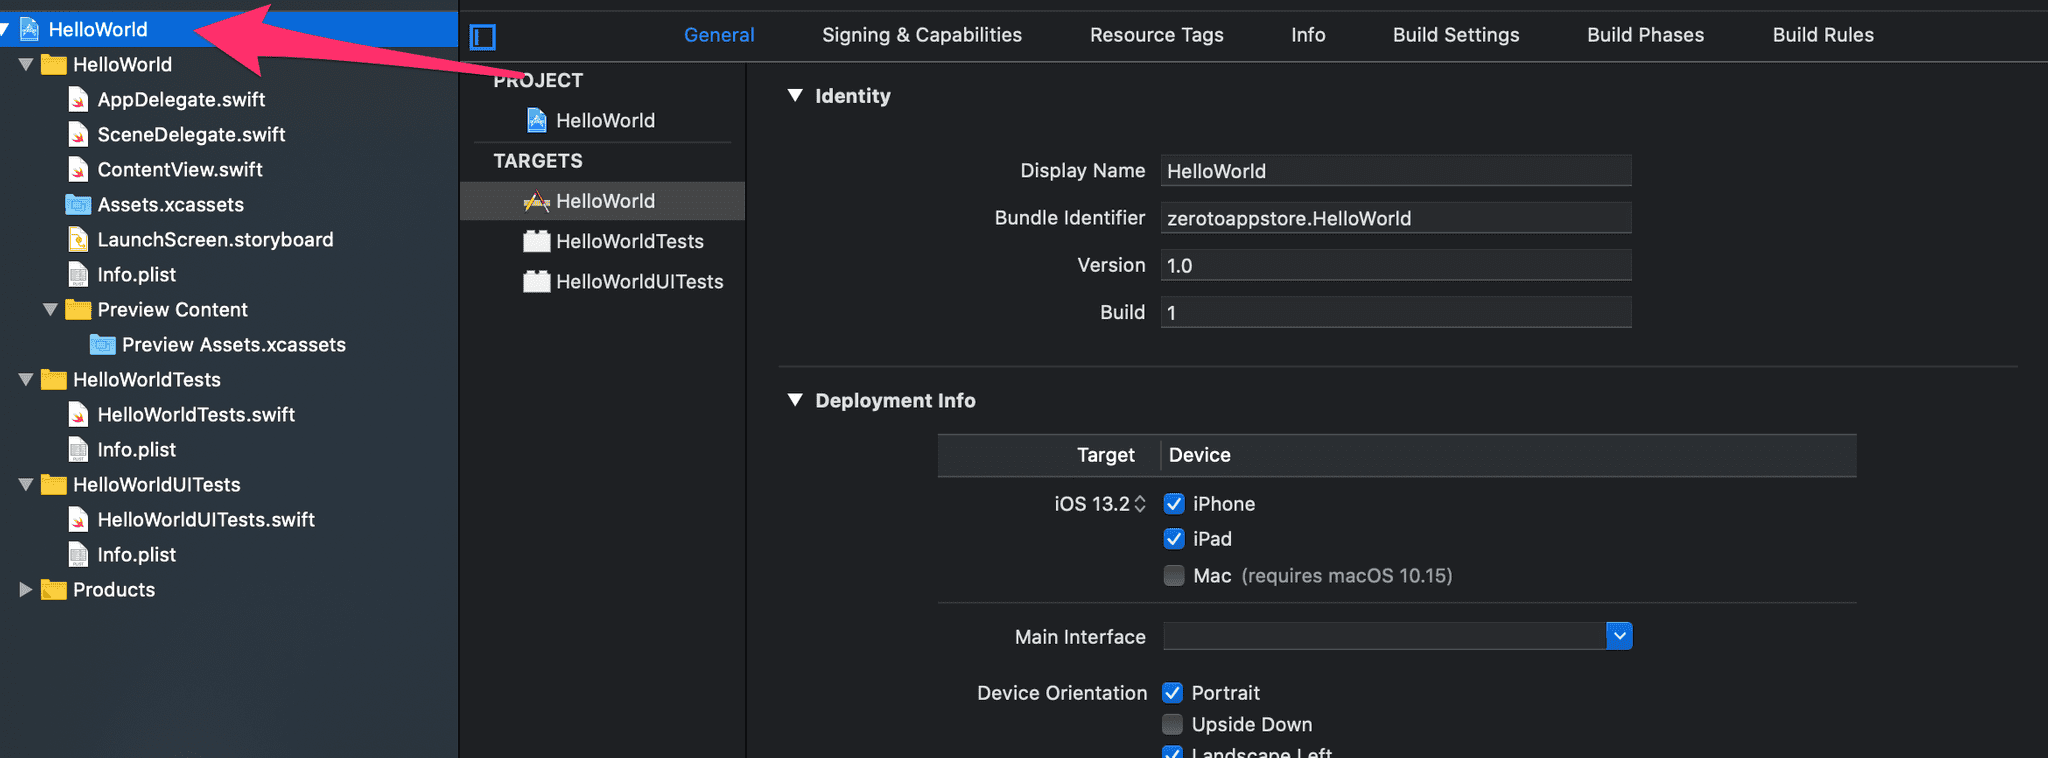
Task: Select HelloWorld under the PROJECT heading
Action: point(606,120)
